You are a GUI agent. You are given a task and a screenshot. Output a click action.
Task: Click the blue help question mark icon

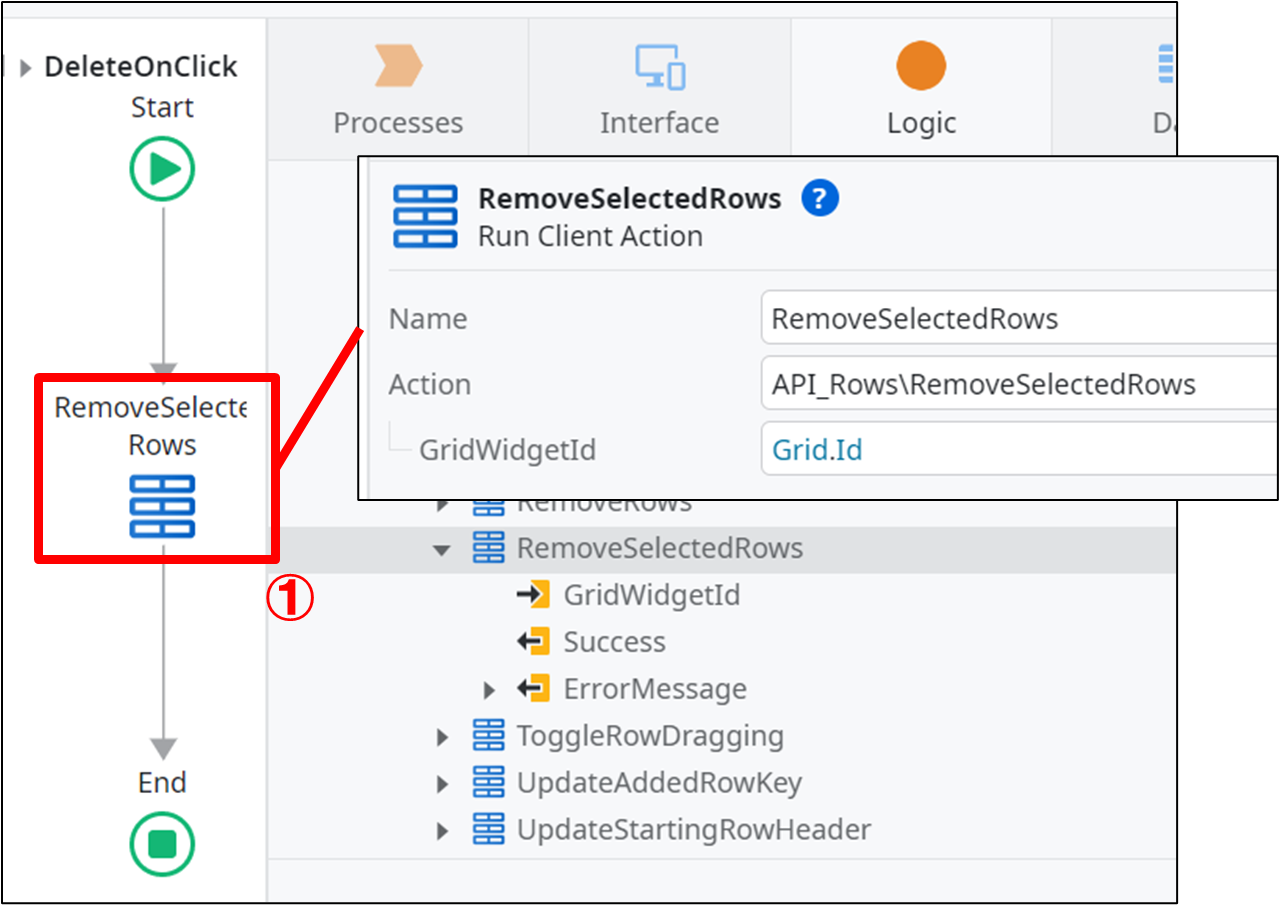coord(819,198)
